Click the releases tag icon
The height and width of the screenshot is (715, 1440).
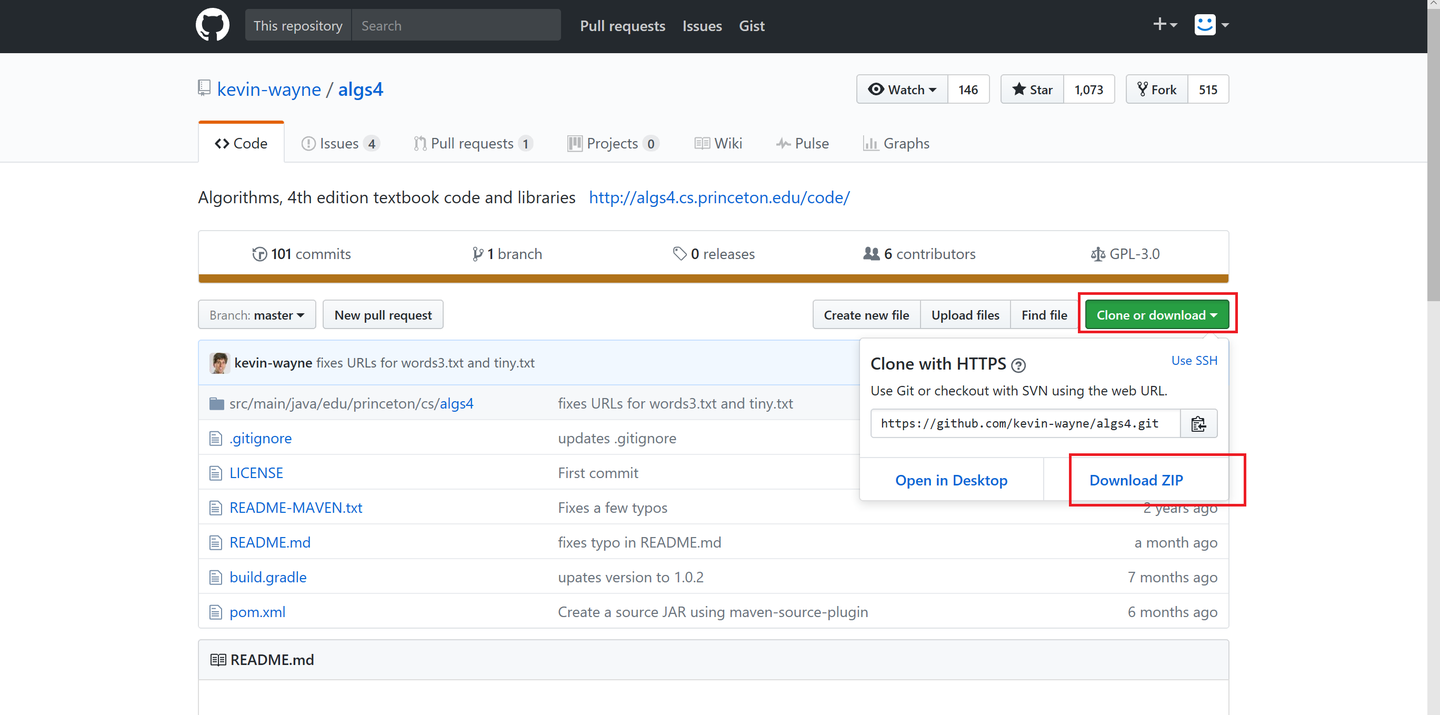pyautogui.click(x=680, y=254)
